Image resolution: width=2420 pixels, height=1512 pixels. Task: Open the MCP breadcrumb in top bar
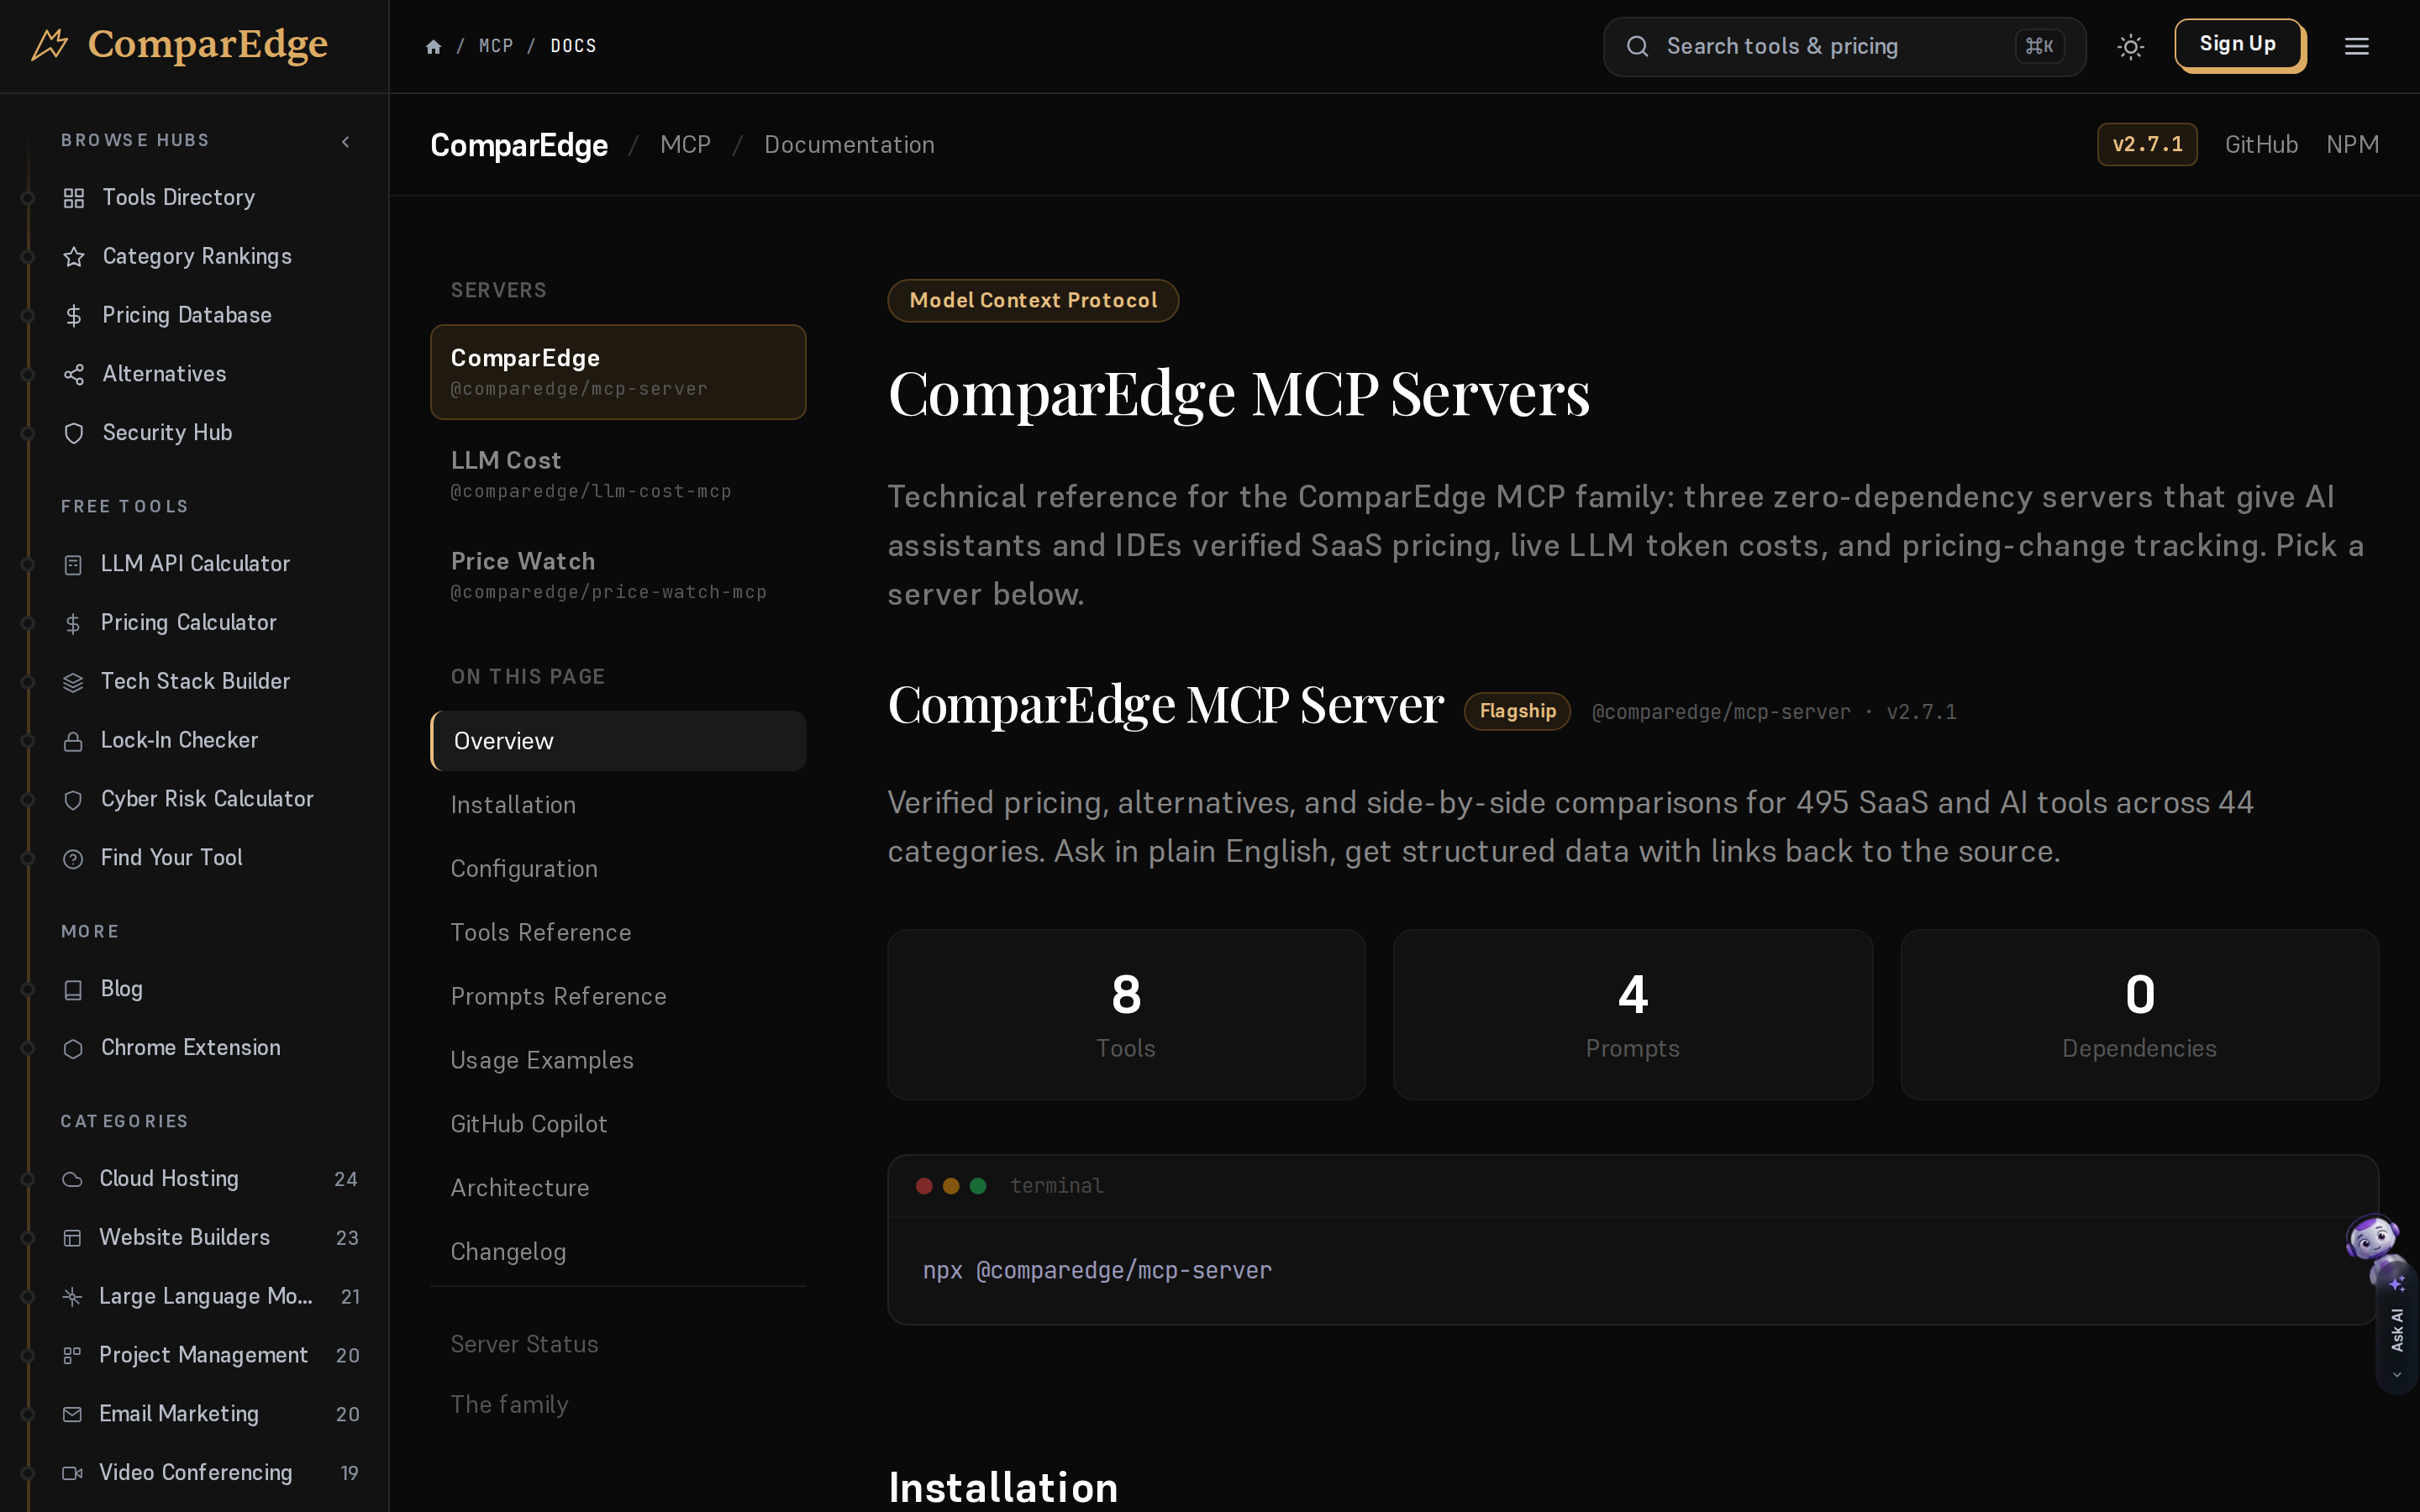pos(496,47)
